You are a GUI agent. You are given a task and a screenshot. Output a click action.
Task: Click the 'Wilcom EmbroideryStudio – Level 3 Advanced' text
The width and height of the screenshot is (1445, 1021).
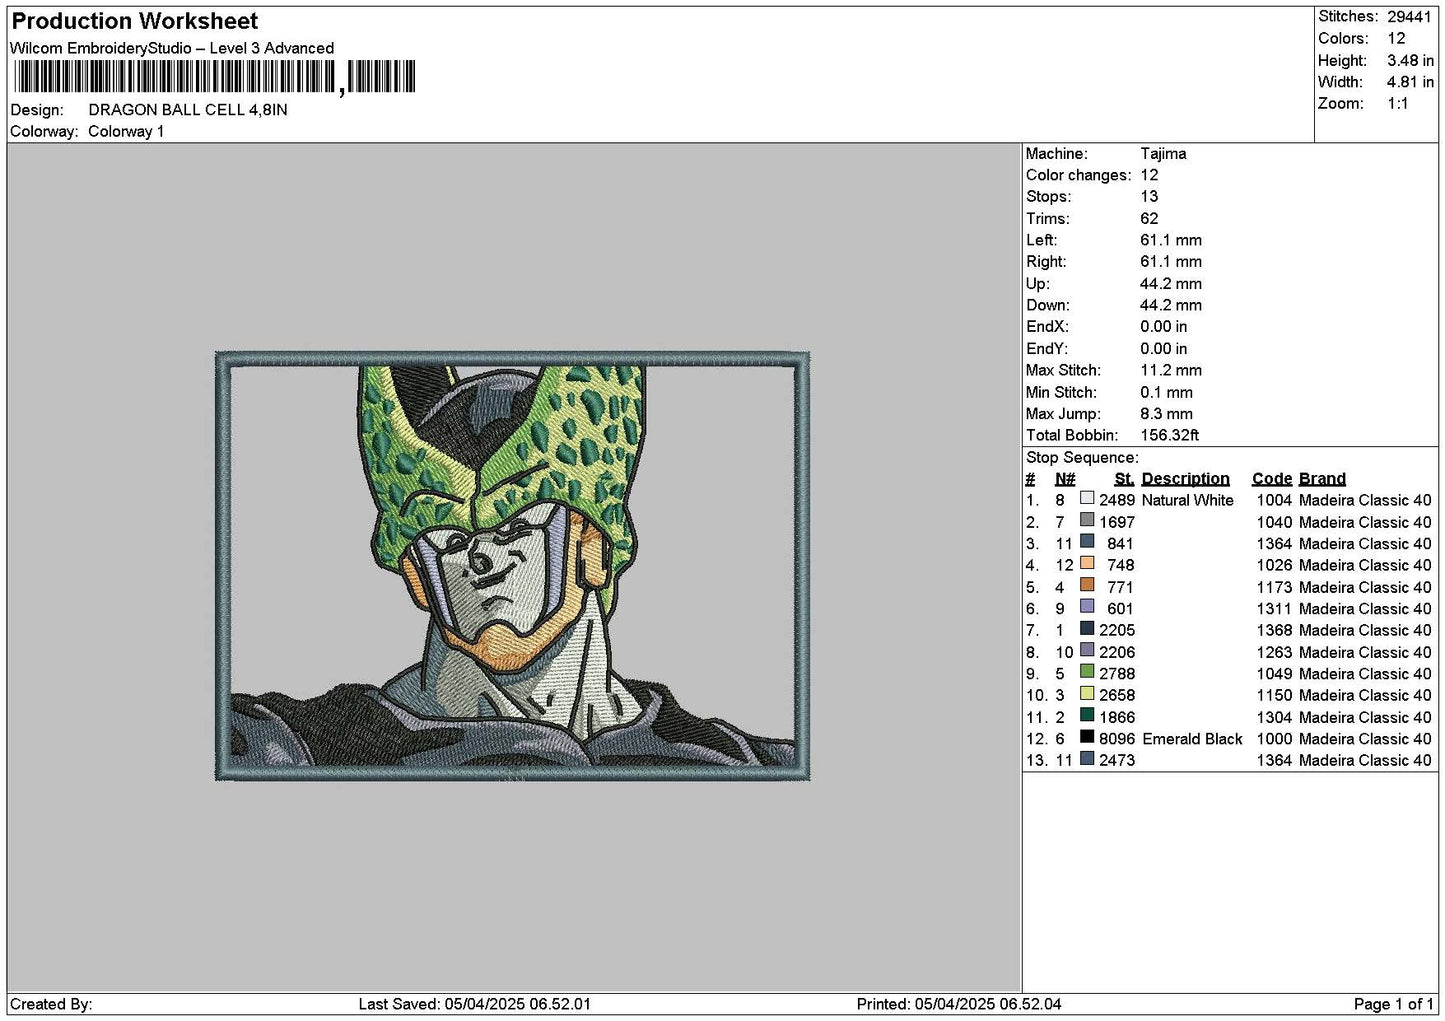[x=172, y=48]
